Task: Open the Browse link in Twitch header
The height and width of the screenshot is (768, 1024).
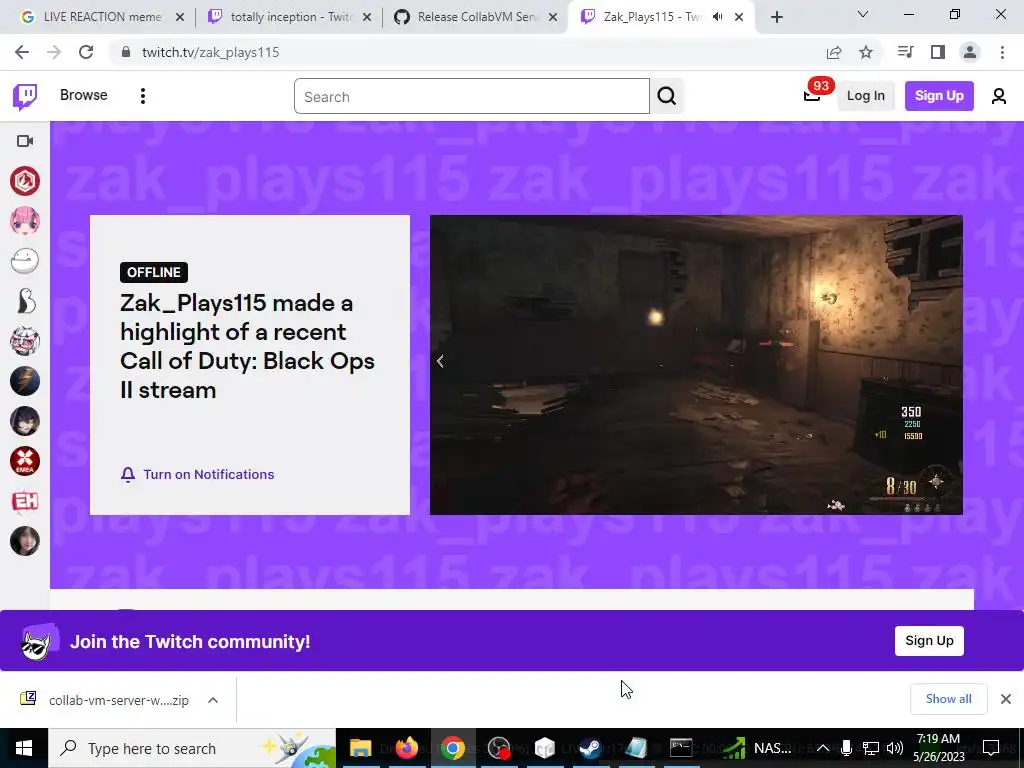Action: click(x=84, y=95)
